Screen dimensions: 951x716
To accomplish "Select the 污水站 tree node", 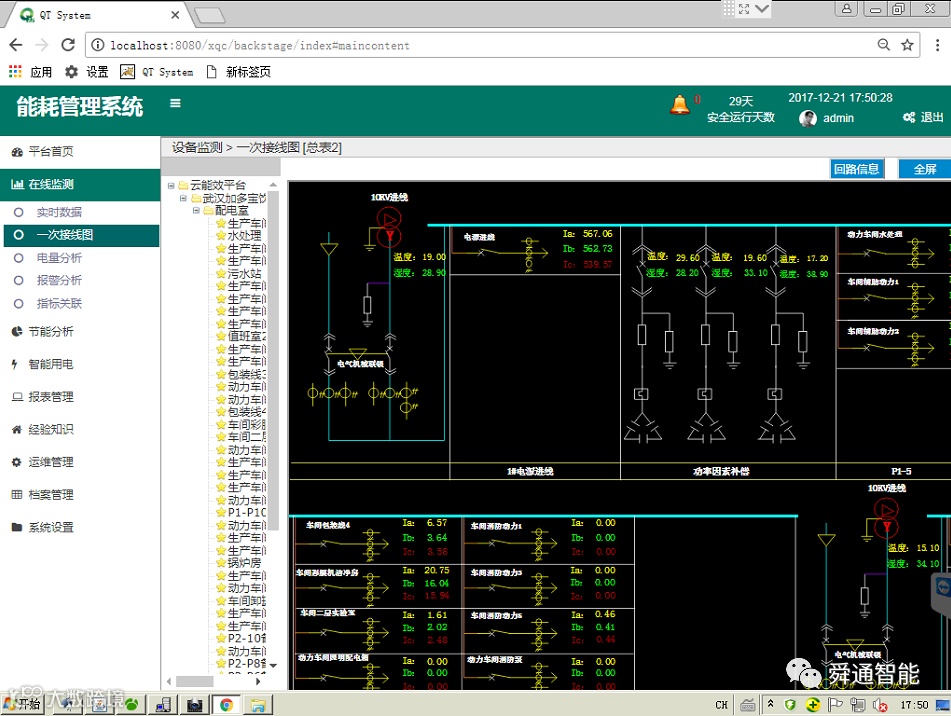I will pyautogui.click(x=244, y=273).
